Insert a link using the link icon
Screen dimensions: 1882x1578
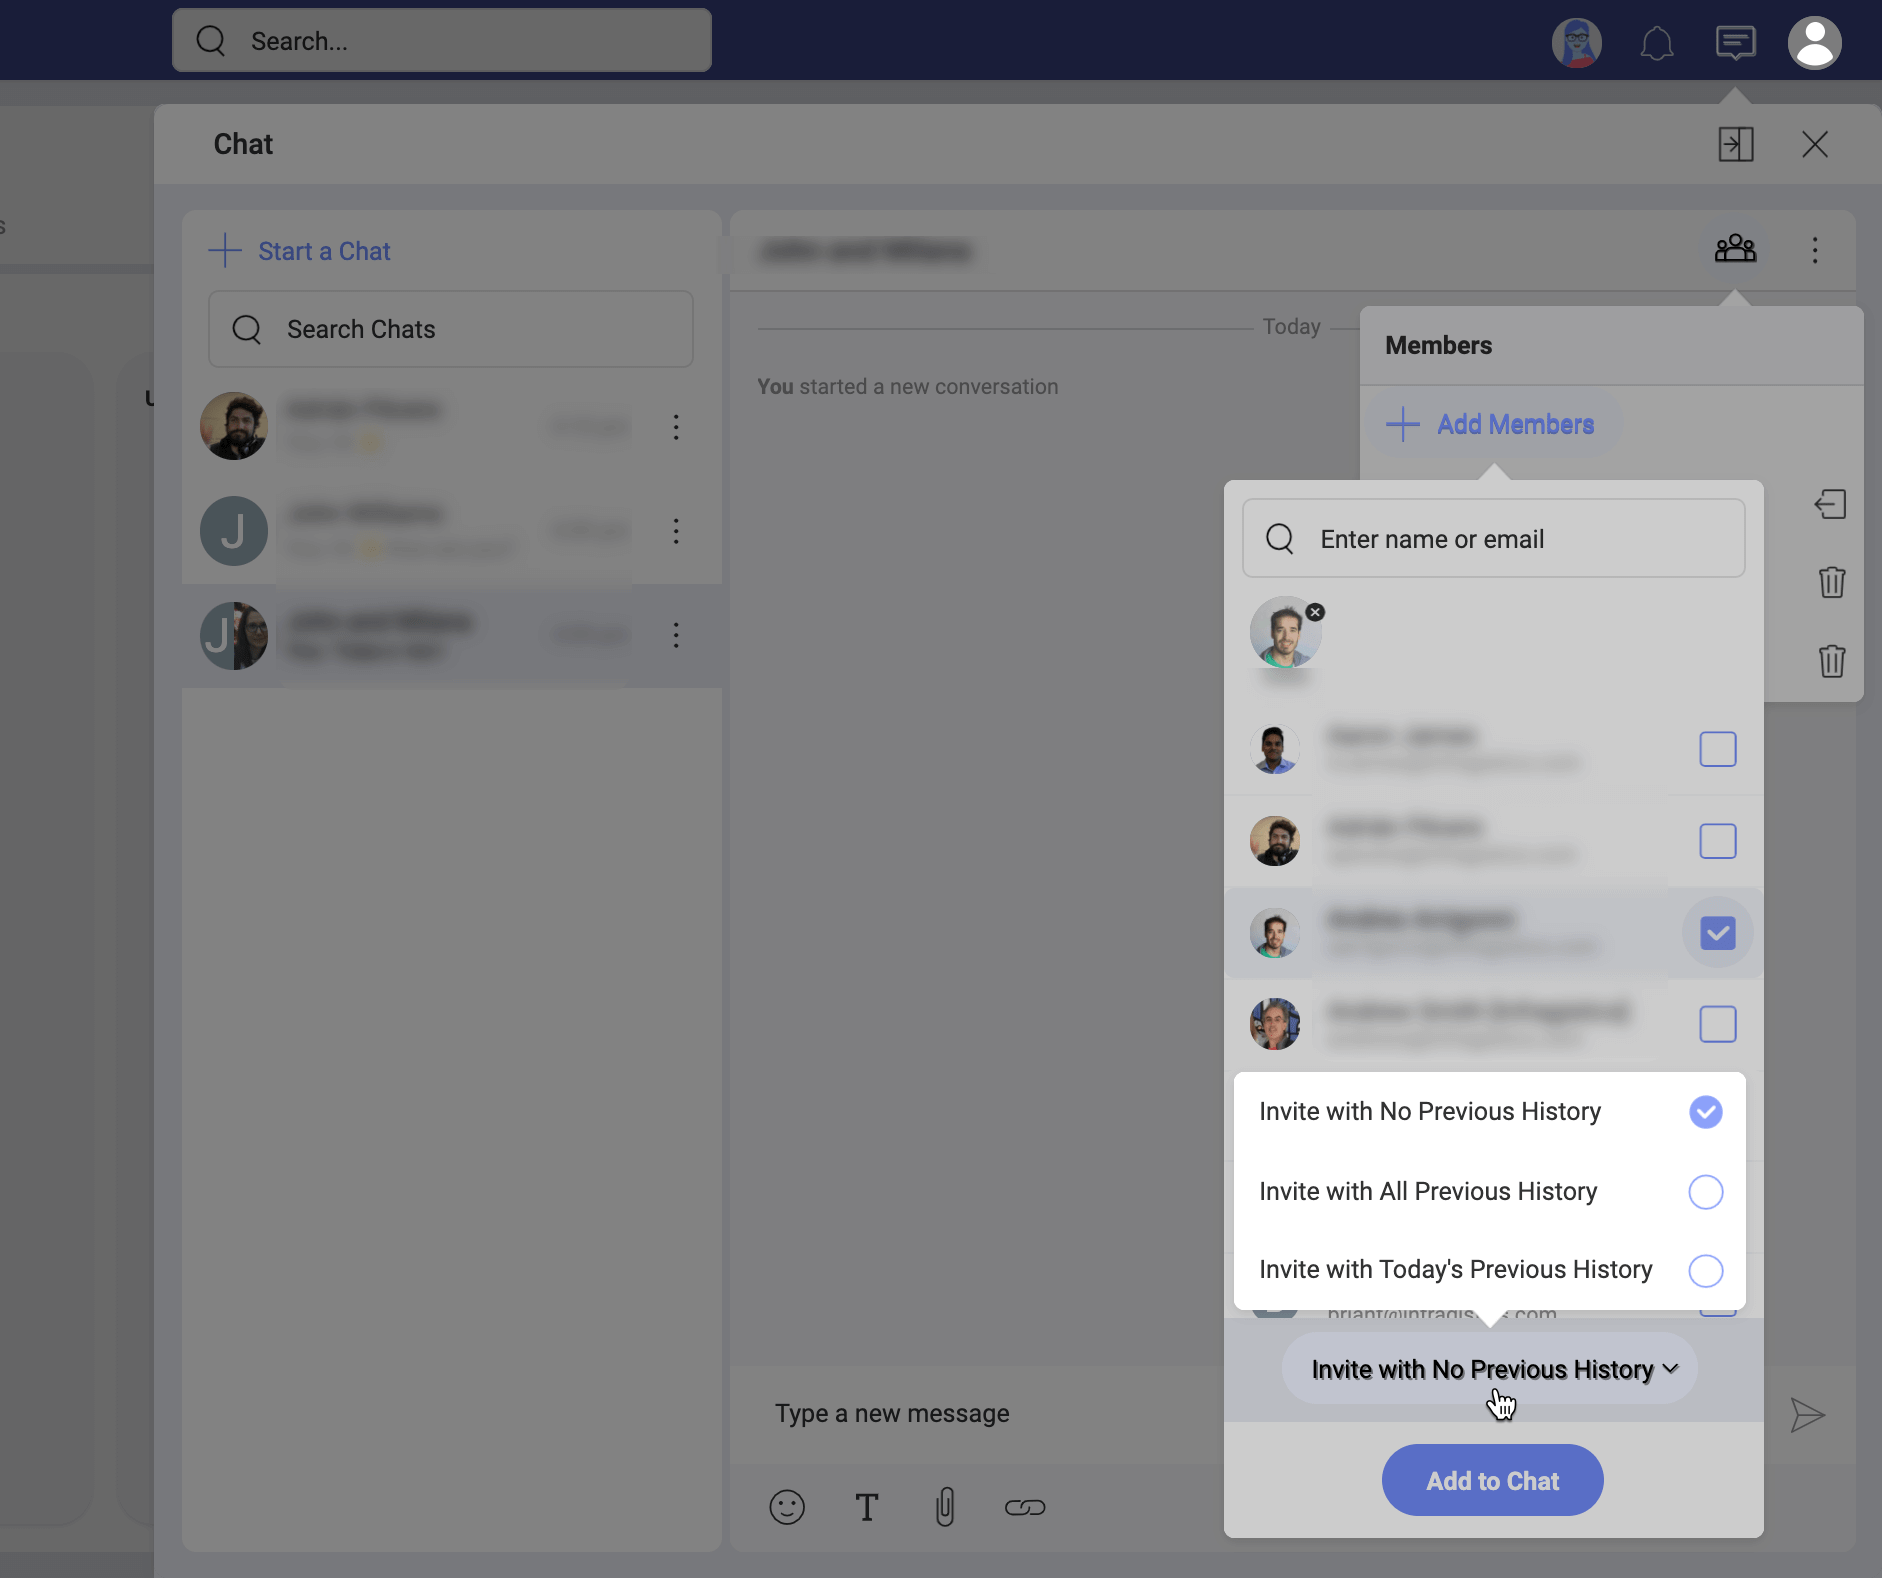click(x=1025, y=1507)
